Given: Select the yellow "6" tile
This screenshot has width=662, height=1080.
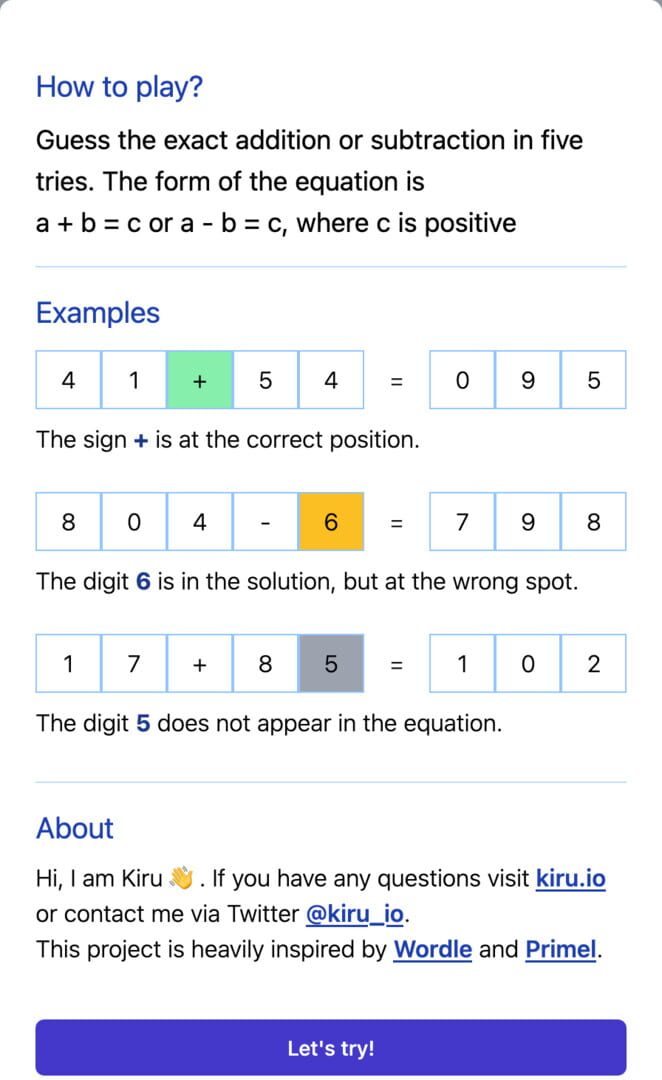Looking at the screenshot, I should pyautogui.click(x=330, y=522).
